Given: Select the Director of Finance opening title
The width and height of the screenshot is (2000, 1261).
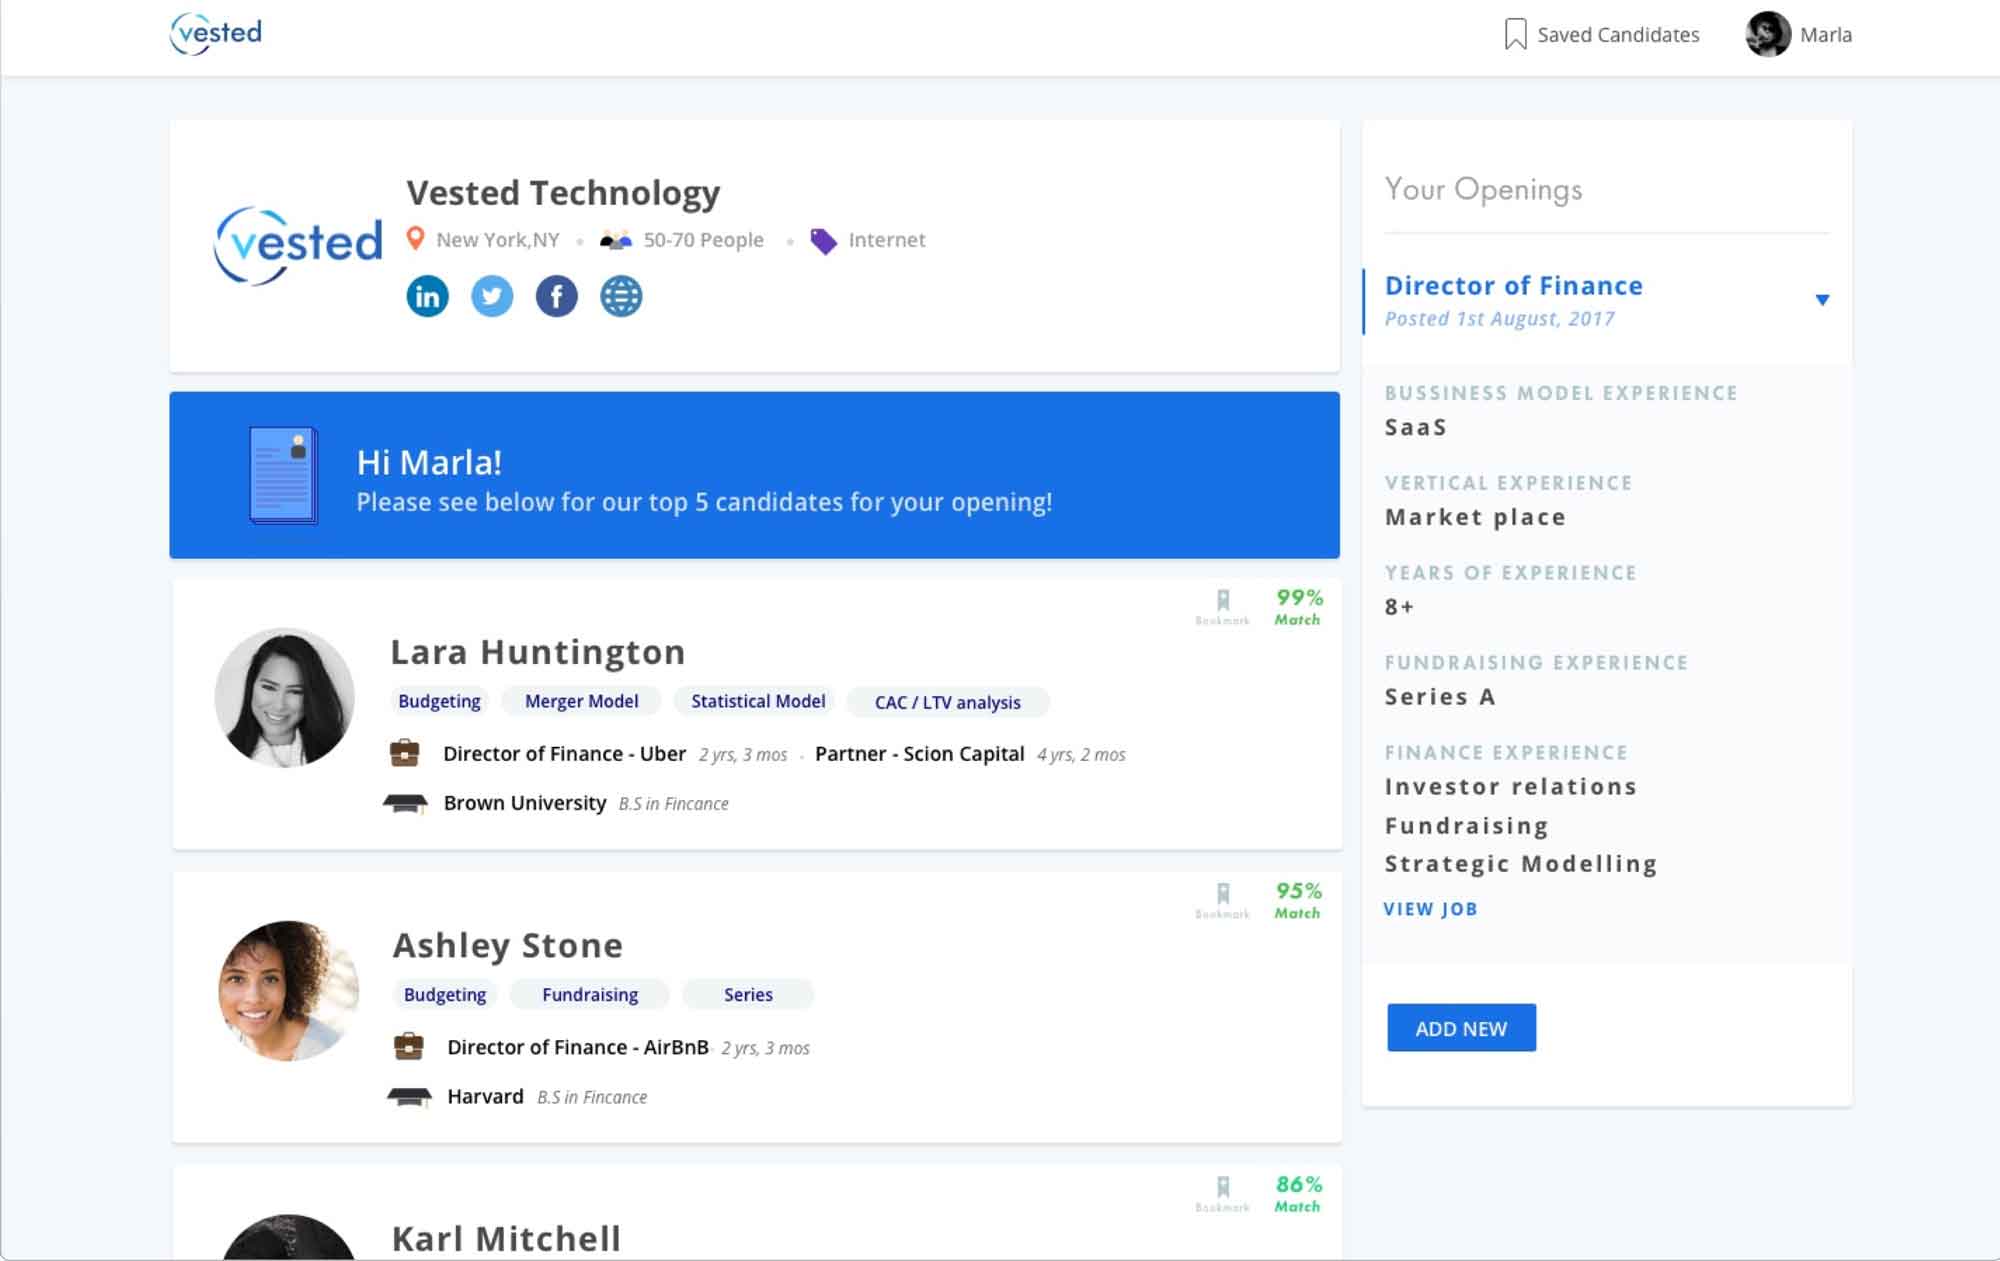Looking at the screenshot, I should [1513, 286].
